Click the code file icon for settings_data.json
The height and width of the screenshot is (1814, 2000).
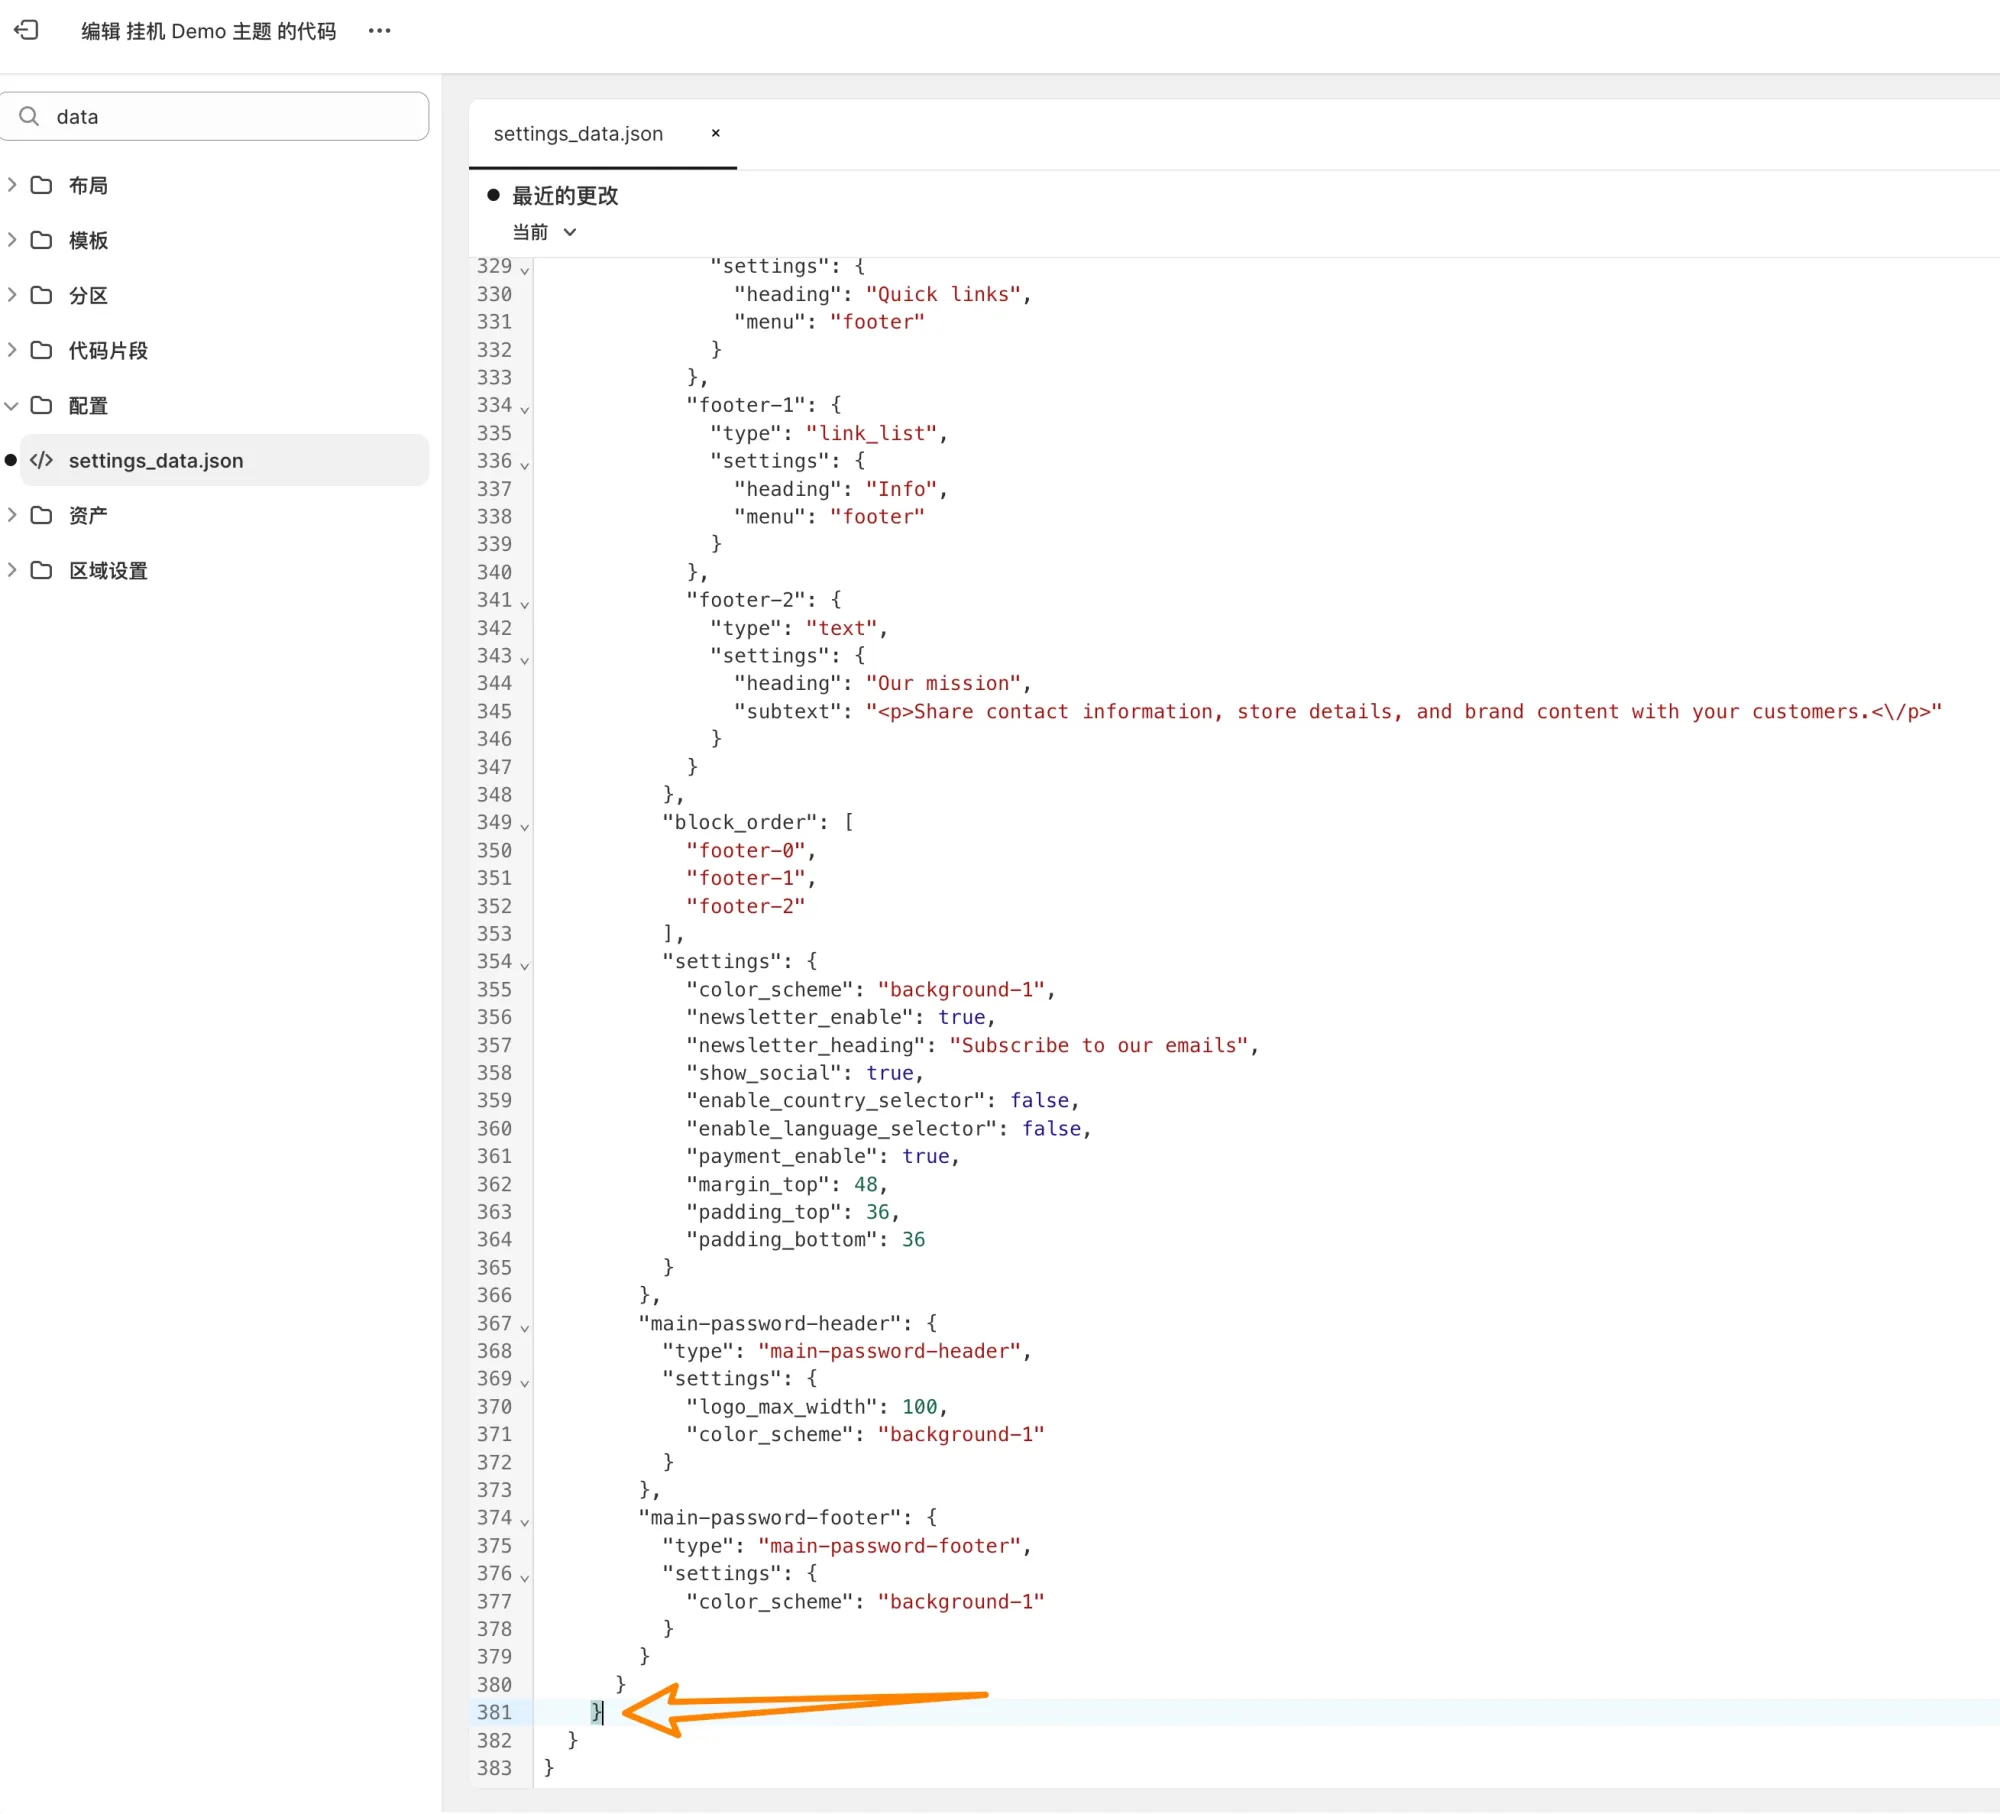coord(41,460)
